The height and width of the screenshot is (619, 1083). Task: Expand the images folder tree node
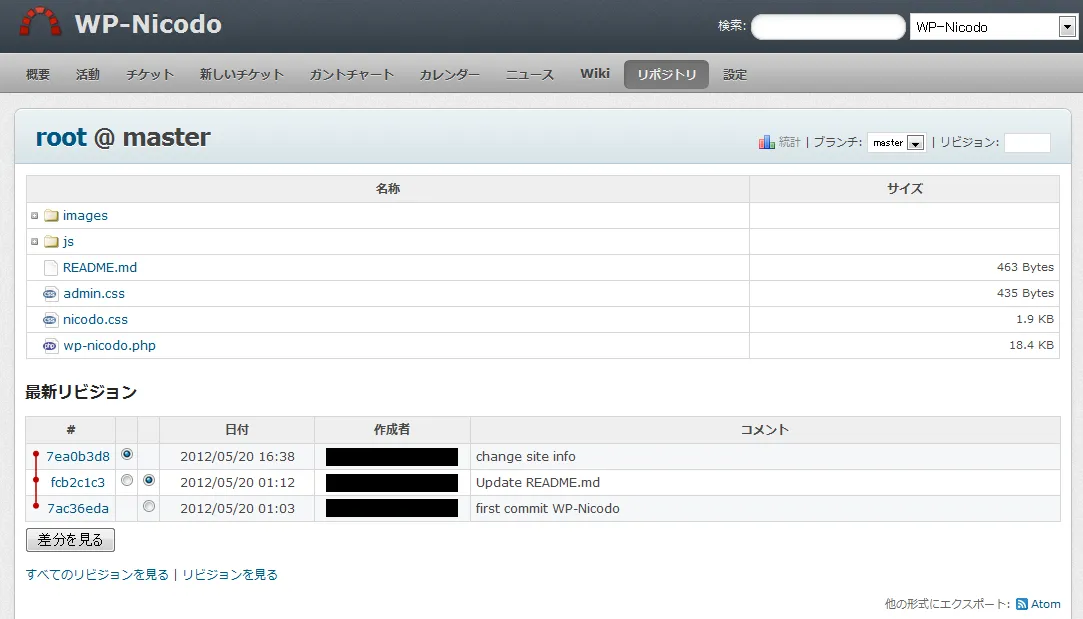coord(36,215)
